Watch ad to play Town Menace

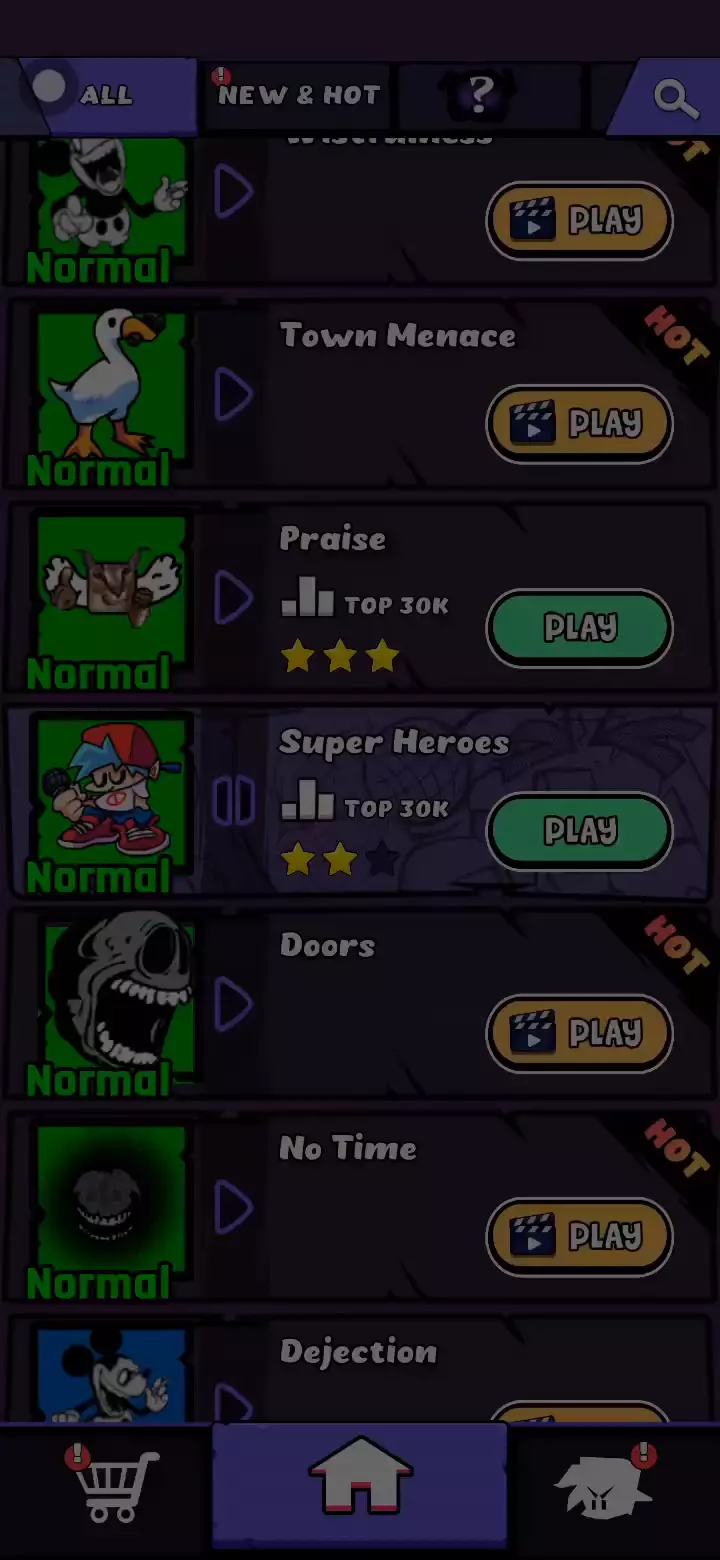pos(579,424)
